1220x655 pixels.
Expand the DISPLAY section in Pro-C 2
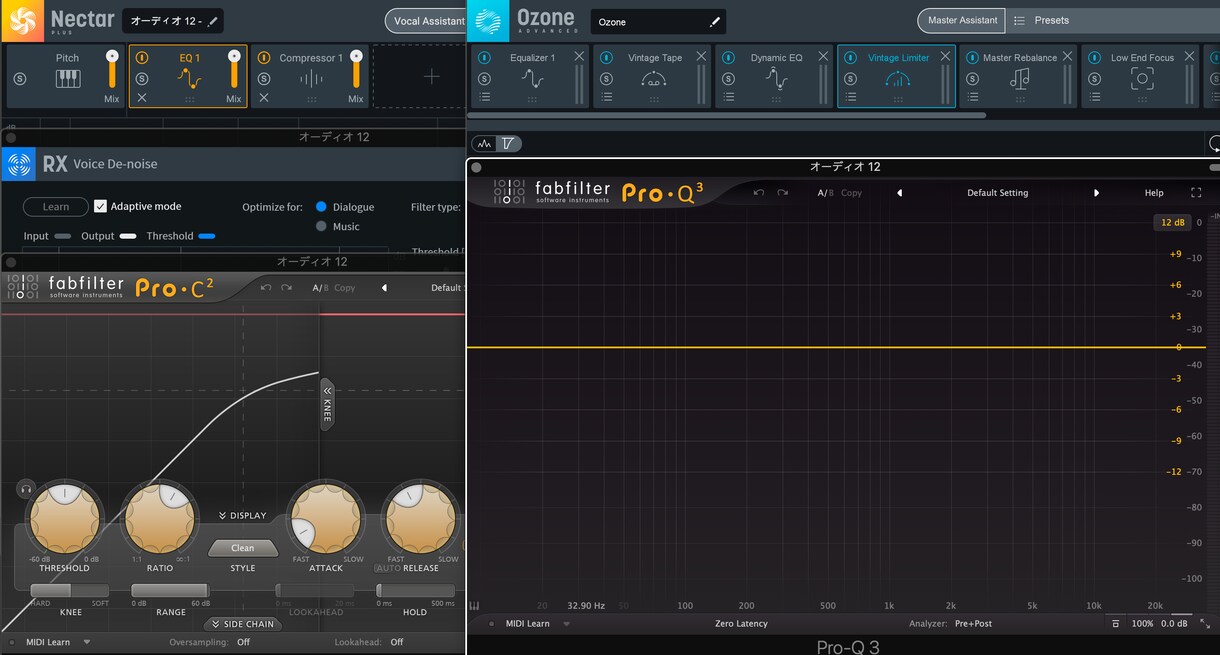tap(243, 516)
